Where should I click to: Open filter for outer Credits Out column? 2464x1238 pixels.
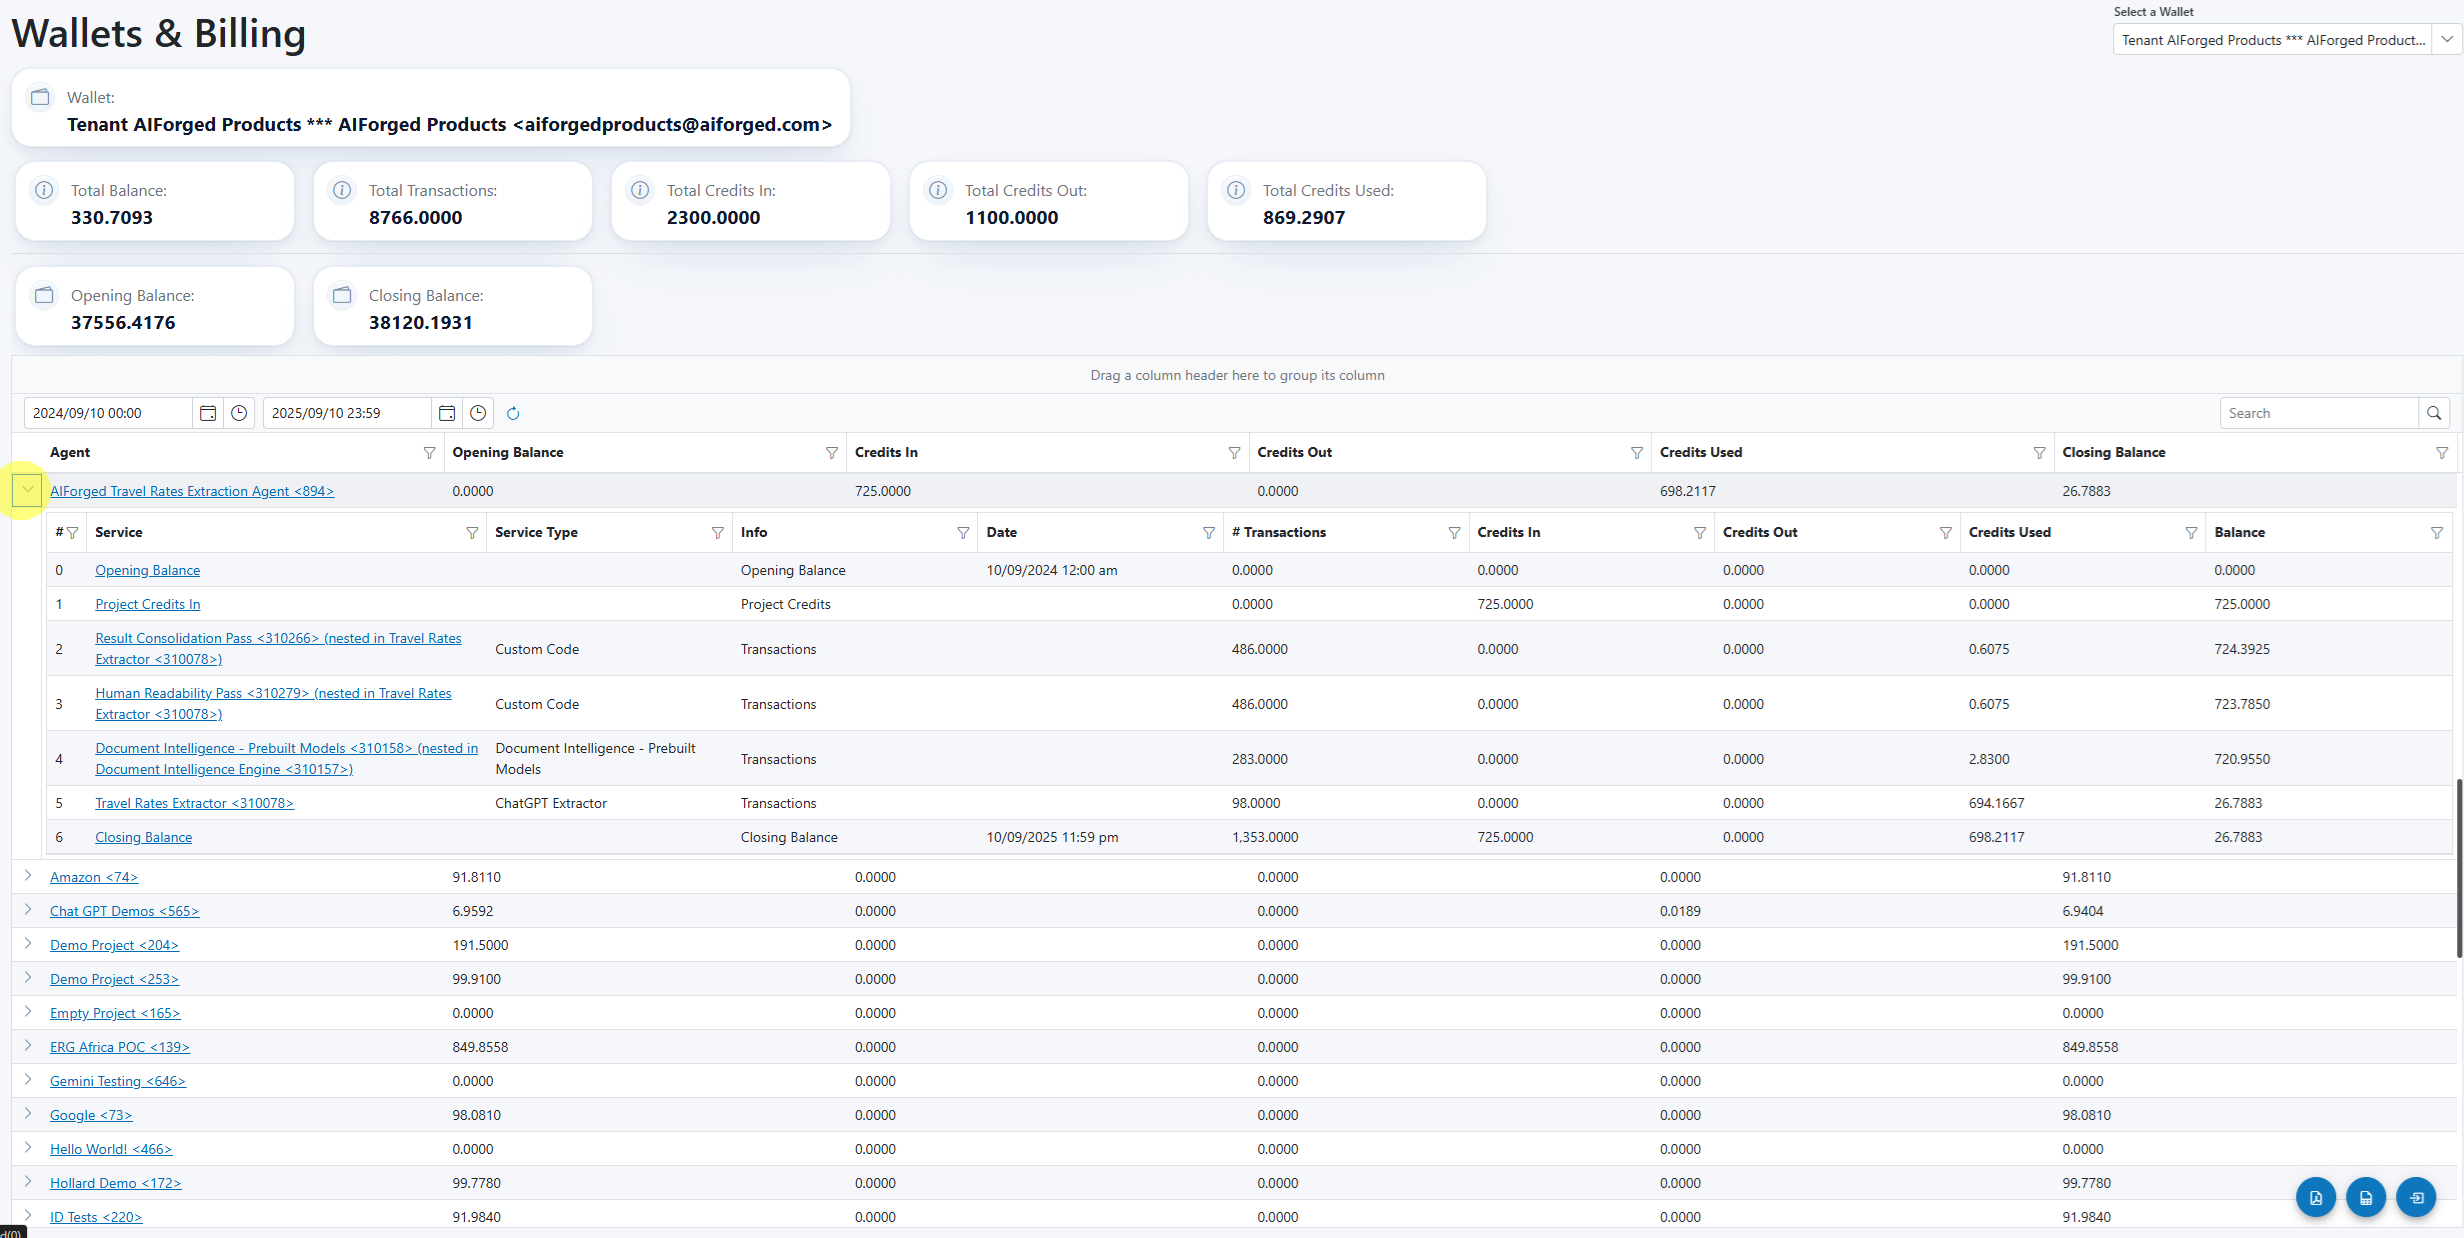(x=1636, y=453)
